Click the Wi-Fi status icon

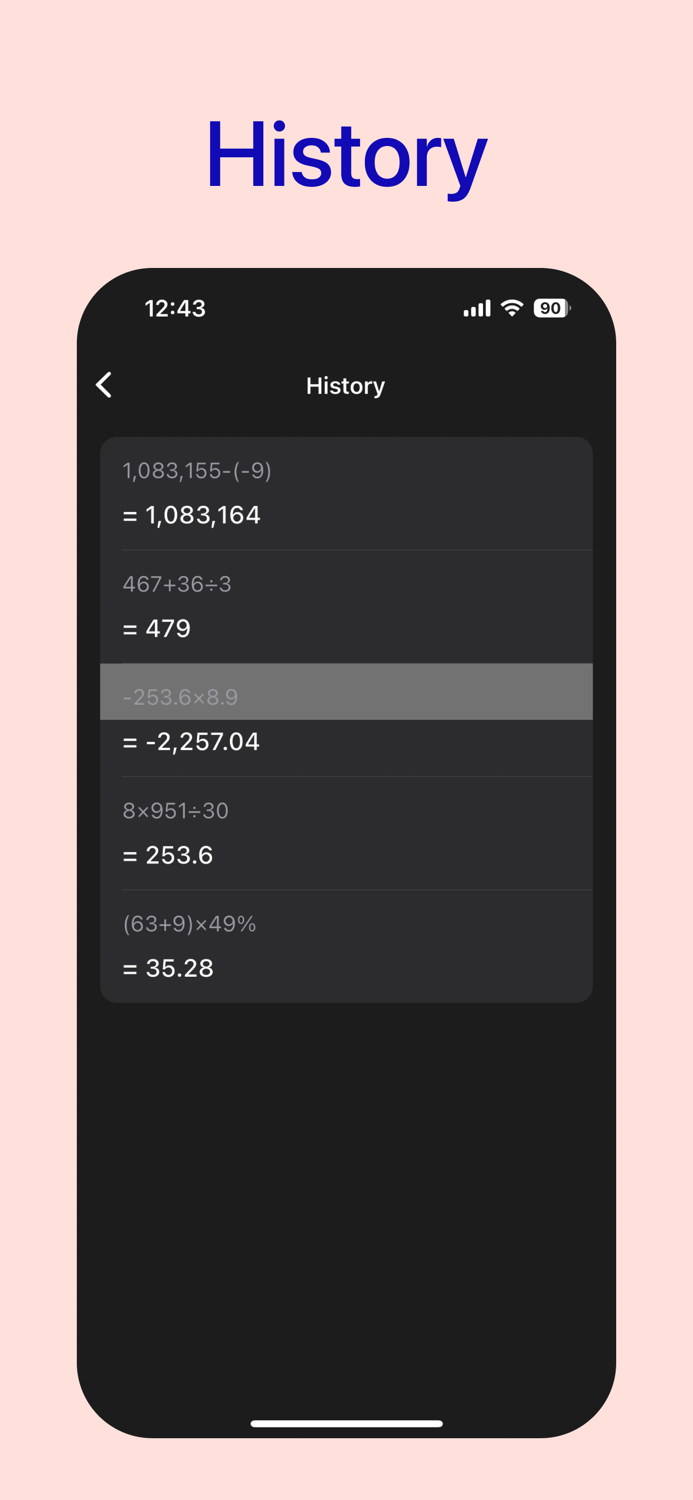(x=512, y=308)
